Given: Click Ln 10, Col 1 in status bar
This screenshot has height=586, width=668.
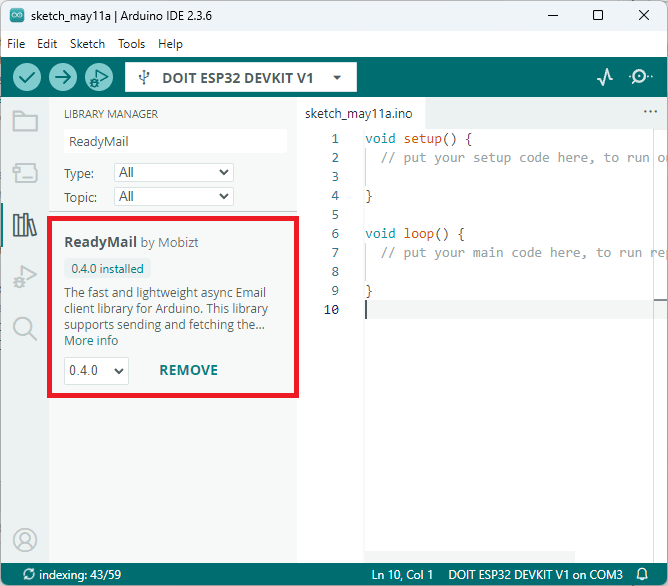Looking at the screenshot, I should 402,575.
